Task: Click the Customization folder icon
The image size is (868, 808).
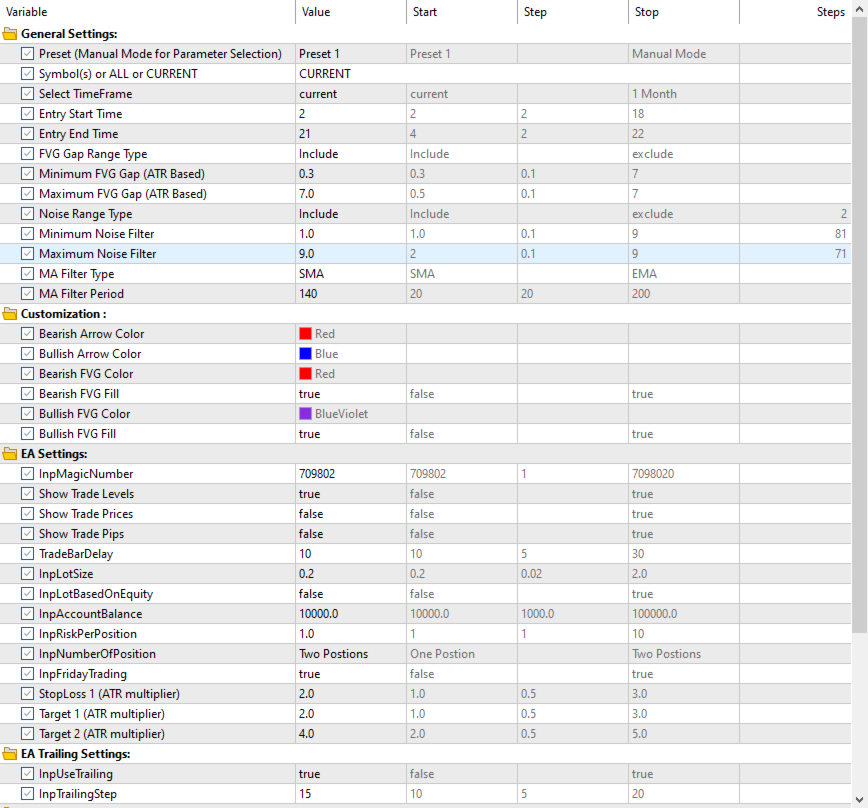Action: click(10, 314)
